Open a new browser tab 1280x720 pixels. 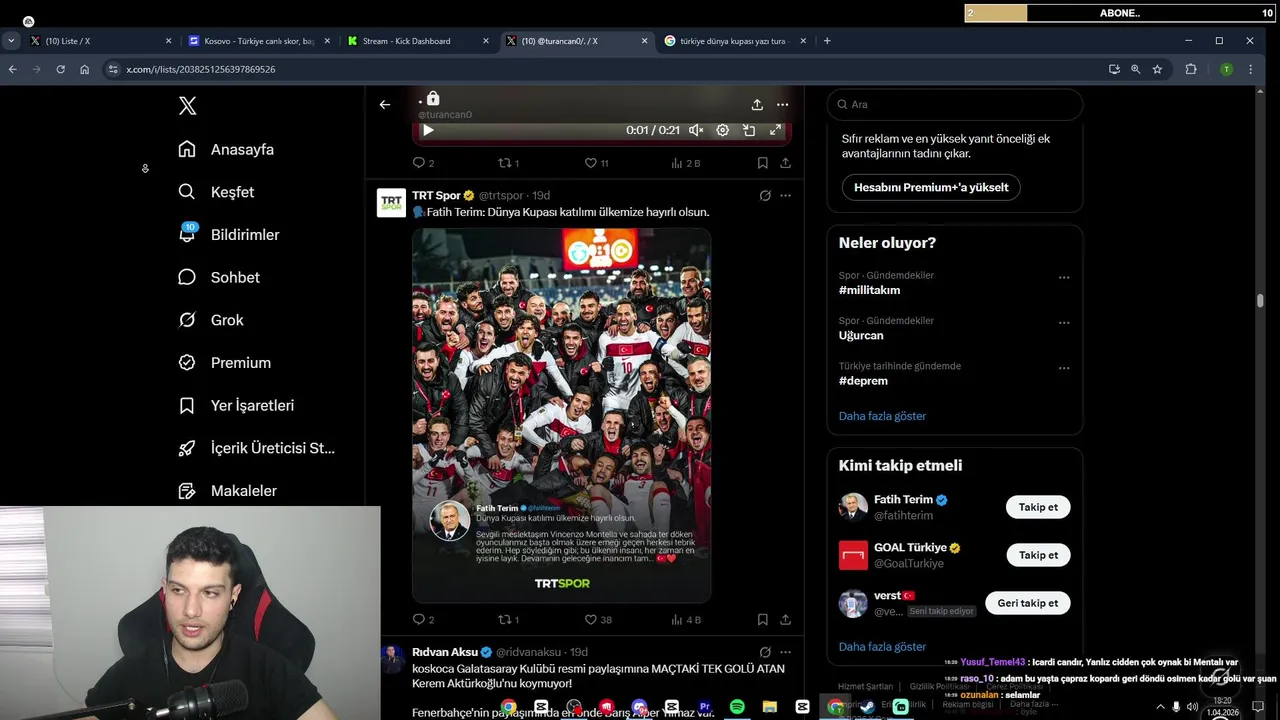tap(827, 41)
